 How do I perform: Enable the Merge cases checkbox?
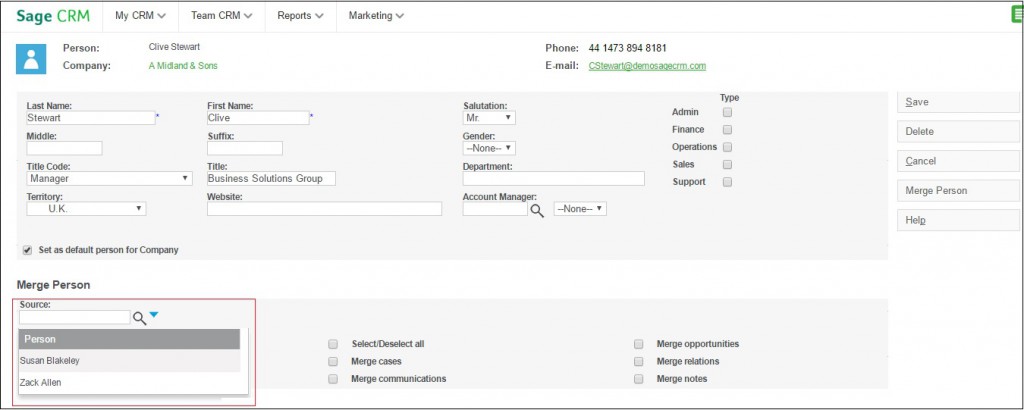click(x=333, y=361)
